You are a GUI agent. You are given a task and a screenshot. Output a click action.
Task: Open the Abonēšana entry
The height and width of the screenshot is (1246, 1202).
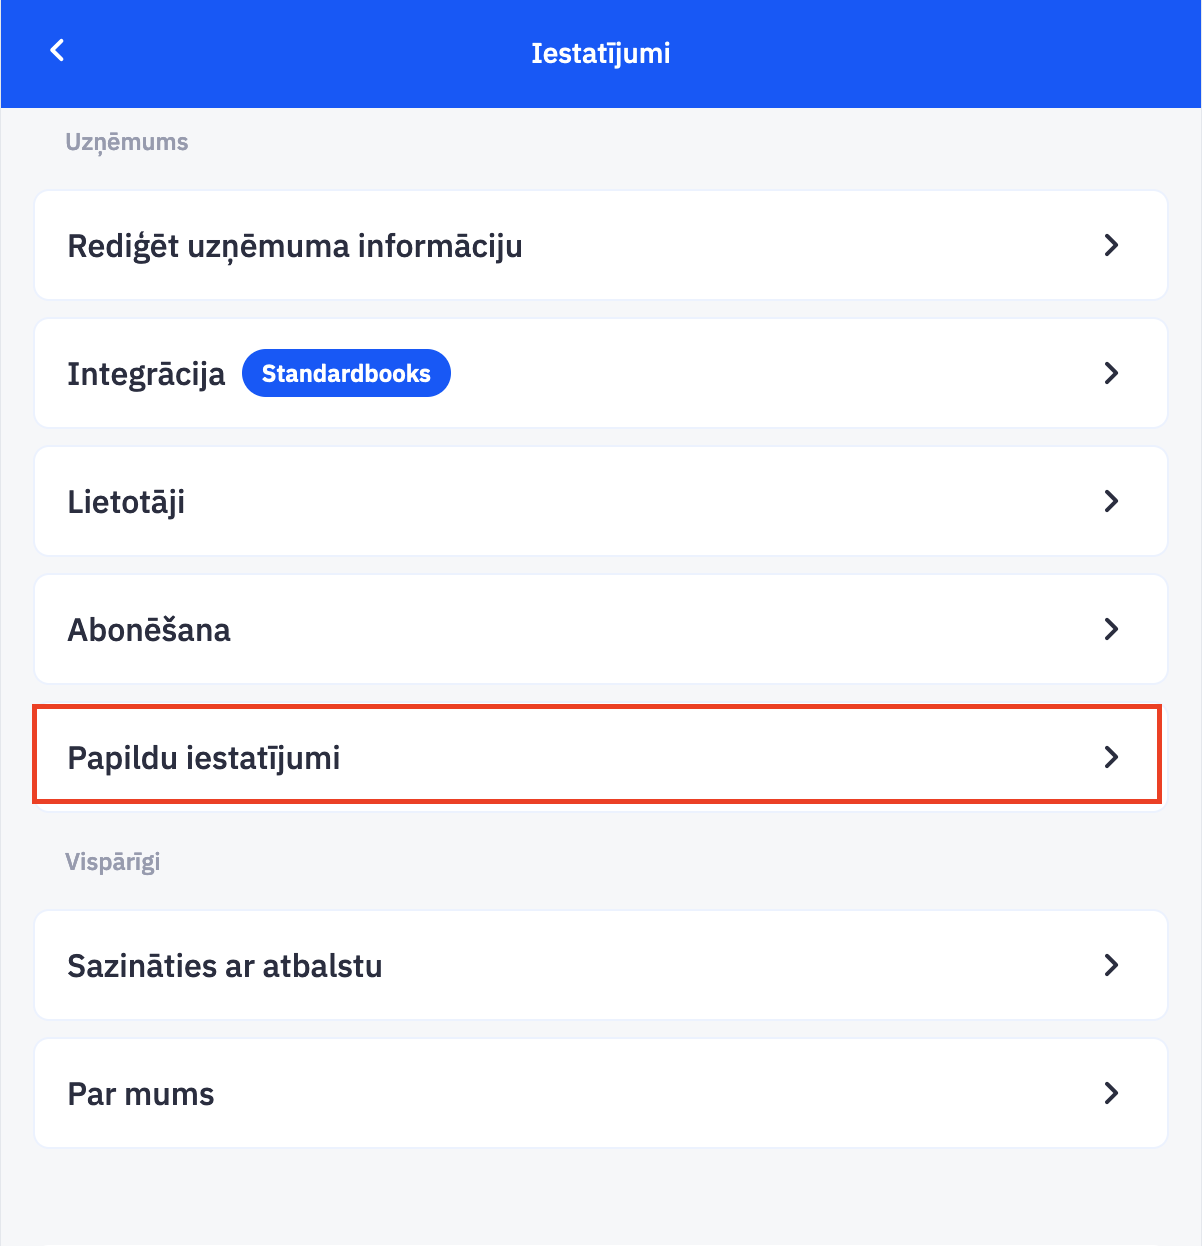[149, 630]
